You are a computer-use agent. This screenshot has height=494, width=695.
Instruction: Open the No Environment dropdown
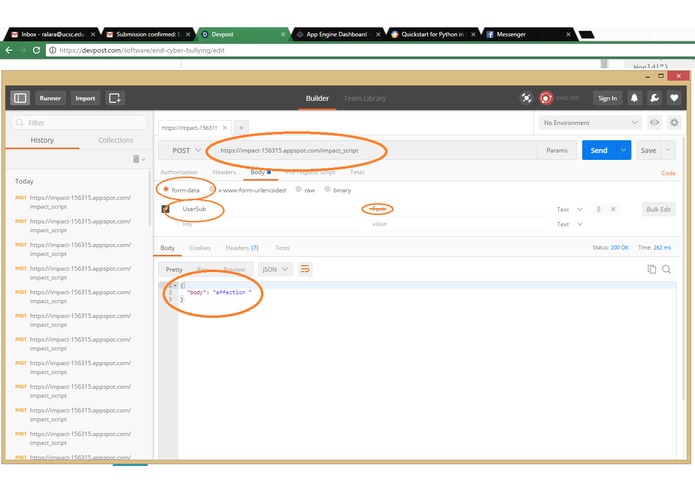tap(590, 122)
